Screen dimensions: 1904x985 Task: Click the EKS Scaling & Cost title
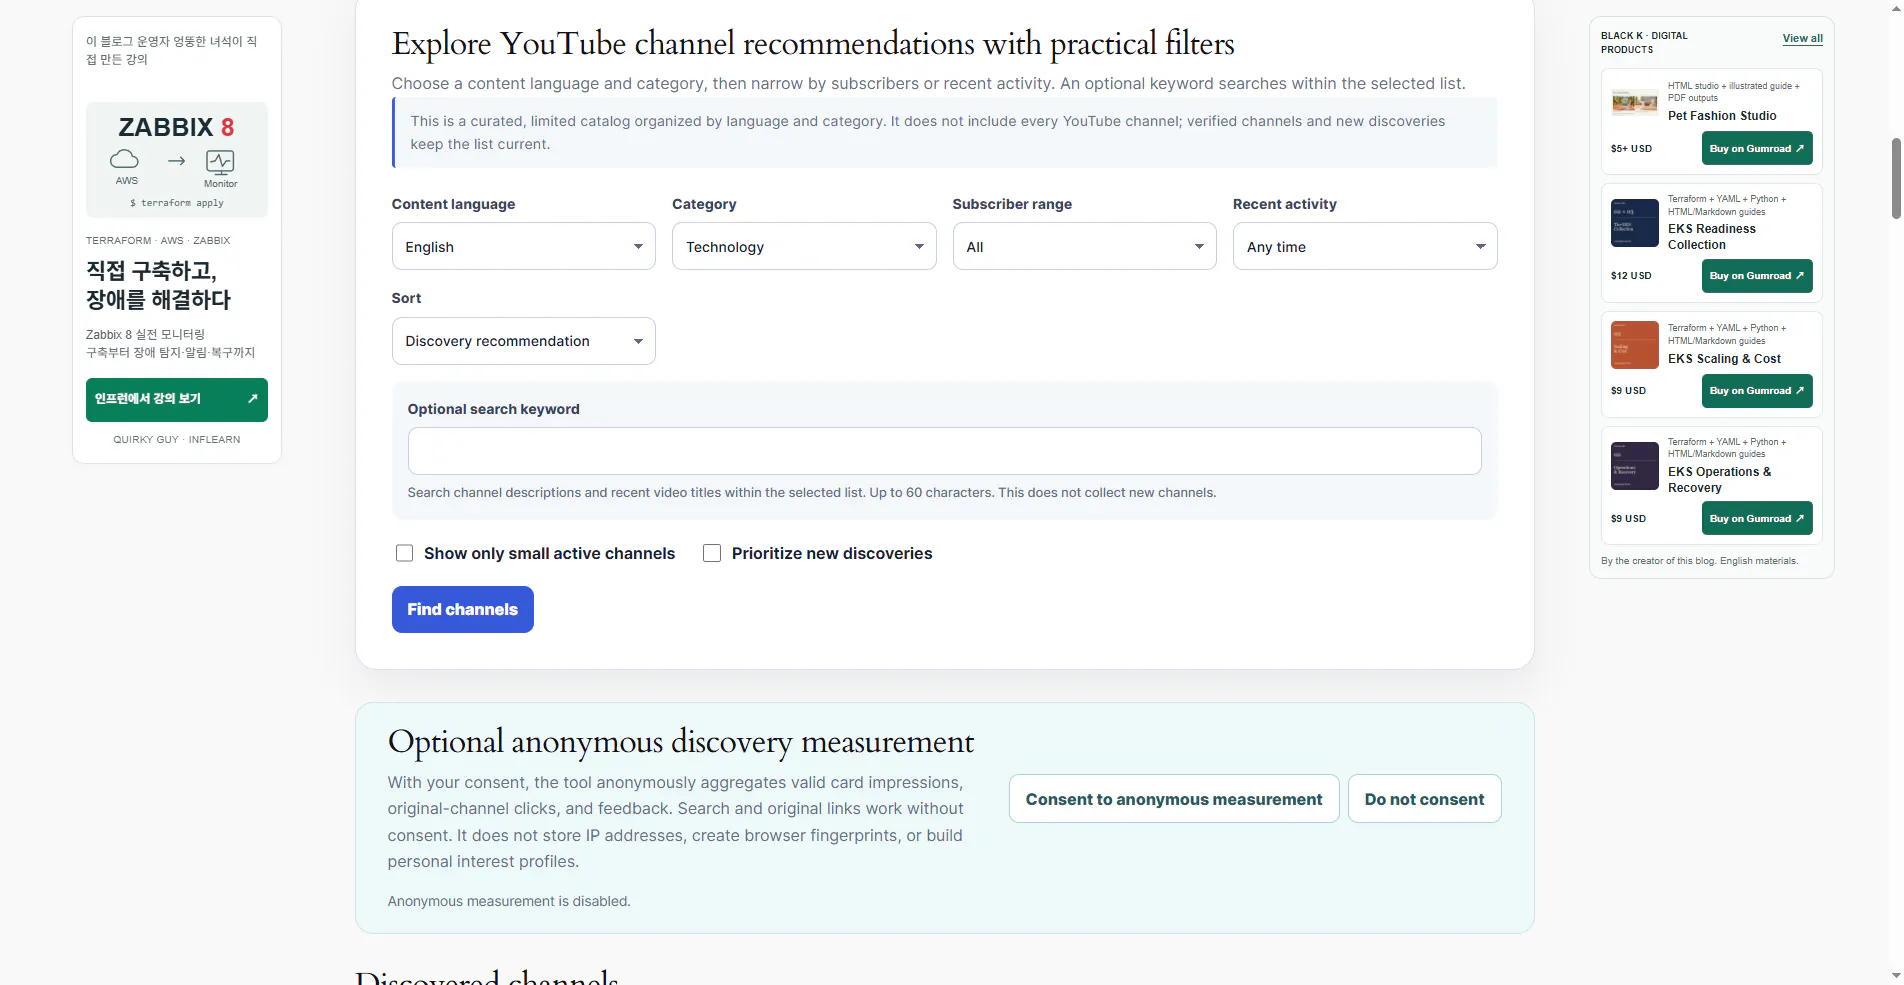tap(1724, 359)
